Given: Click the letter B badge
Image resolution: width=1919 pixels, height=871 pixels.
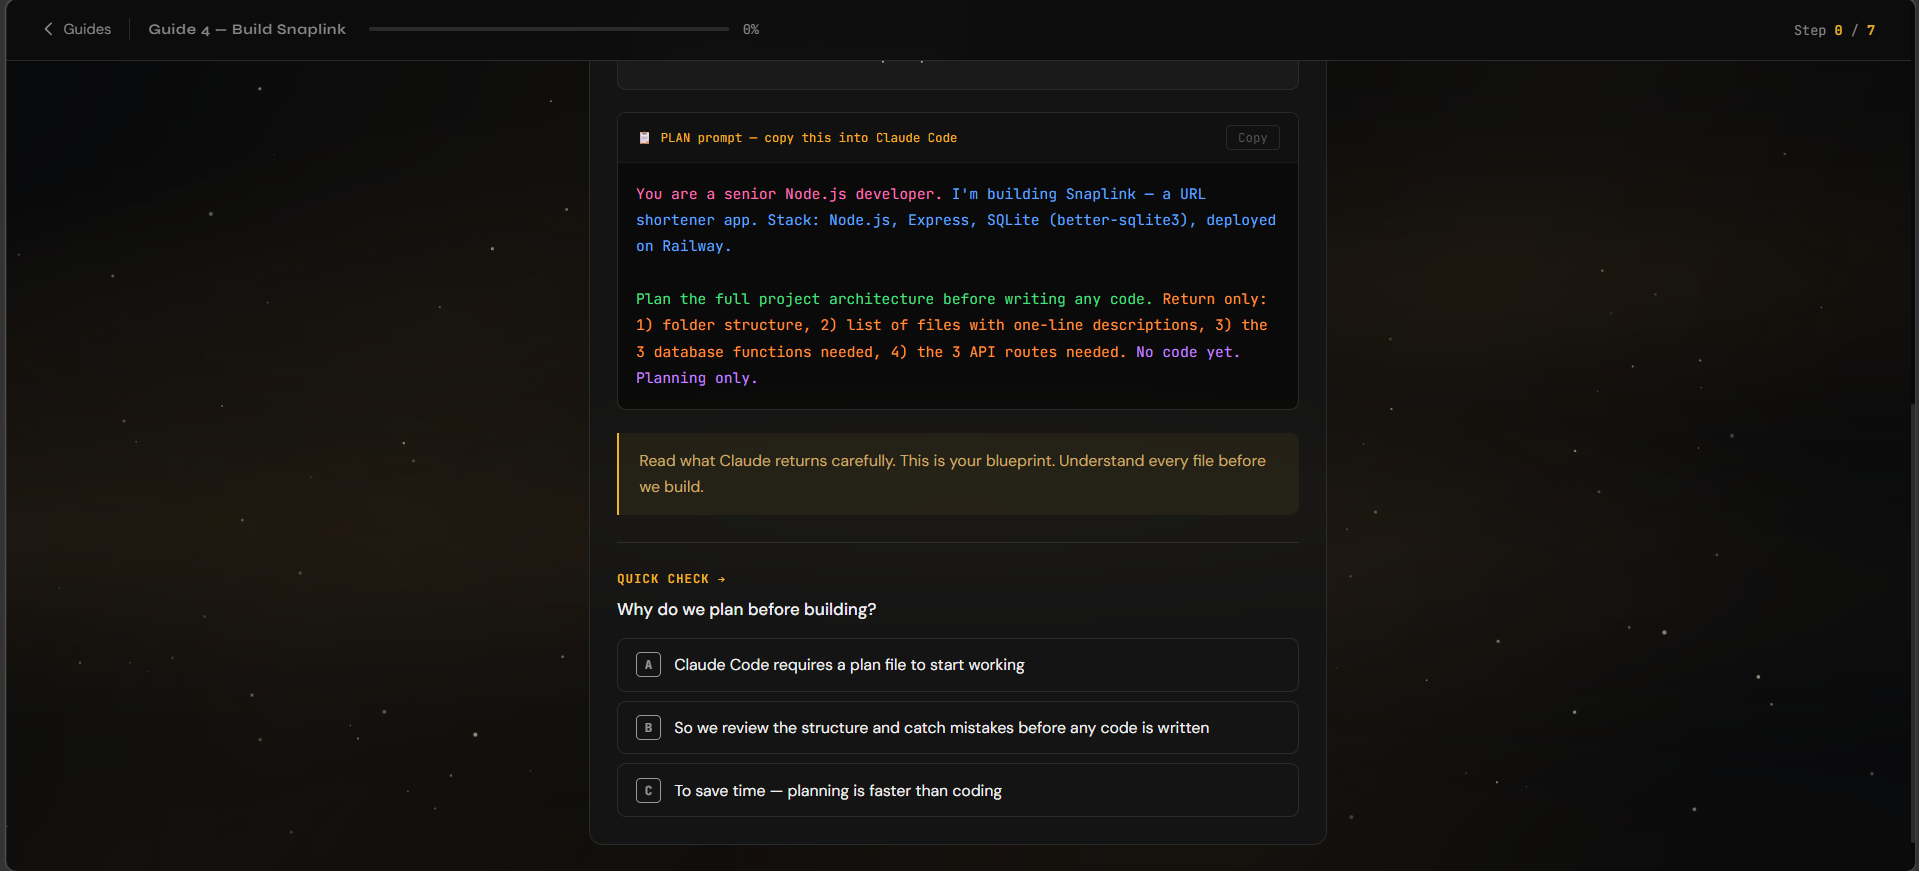Looking at the screenshot, I should tap(648, 728).
